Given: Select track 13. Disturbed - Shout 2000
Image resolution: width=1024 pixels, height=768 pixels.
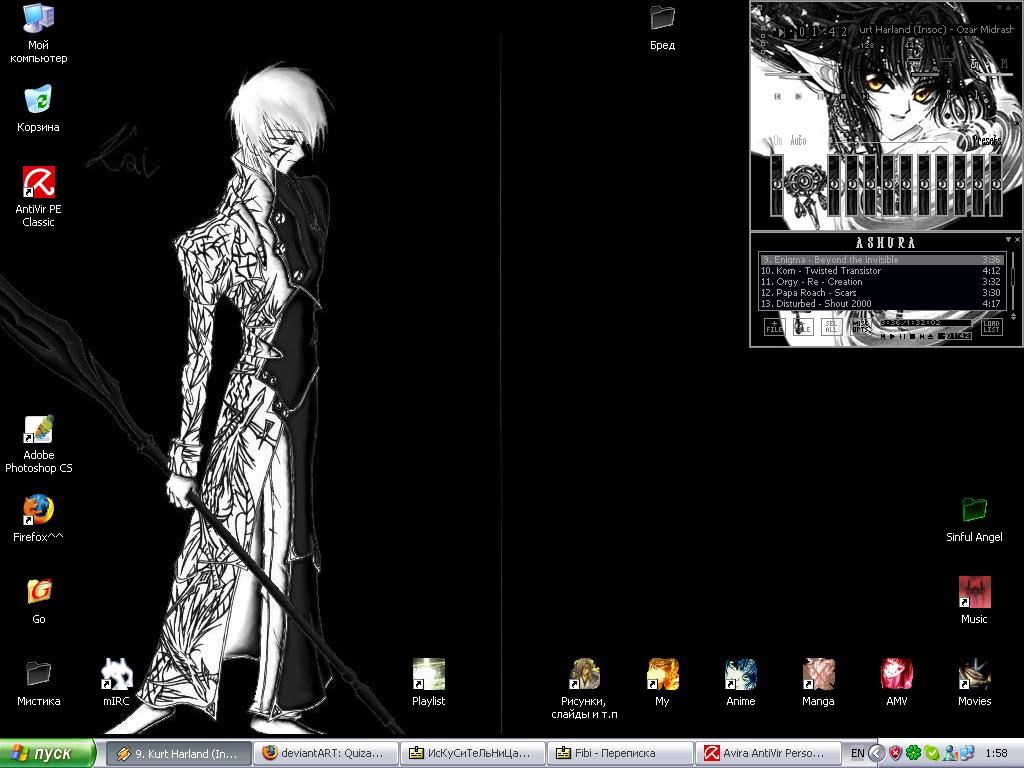Looking at the screenshot, I should (x=881, y=304).
